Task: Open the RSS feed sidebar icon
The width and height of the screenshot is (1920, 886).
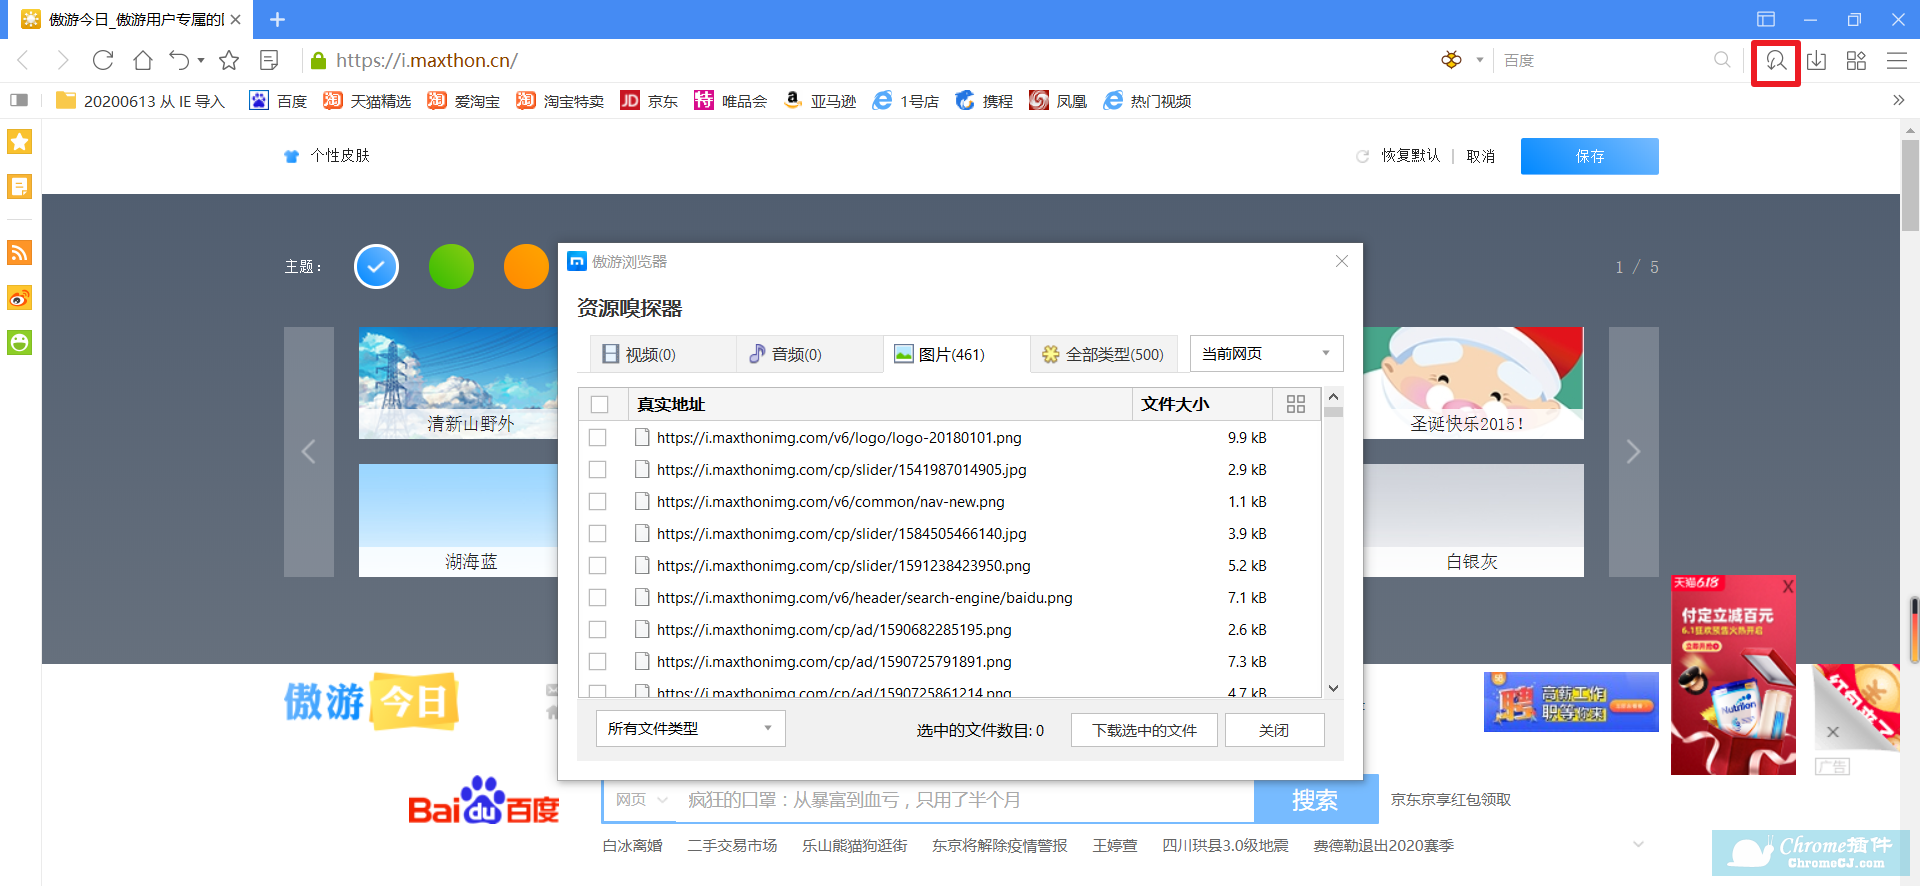Action: tap(20, 253)
